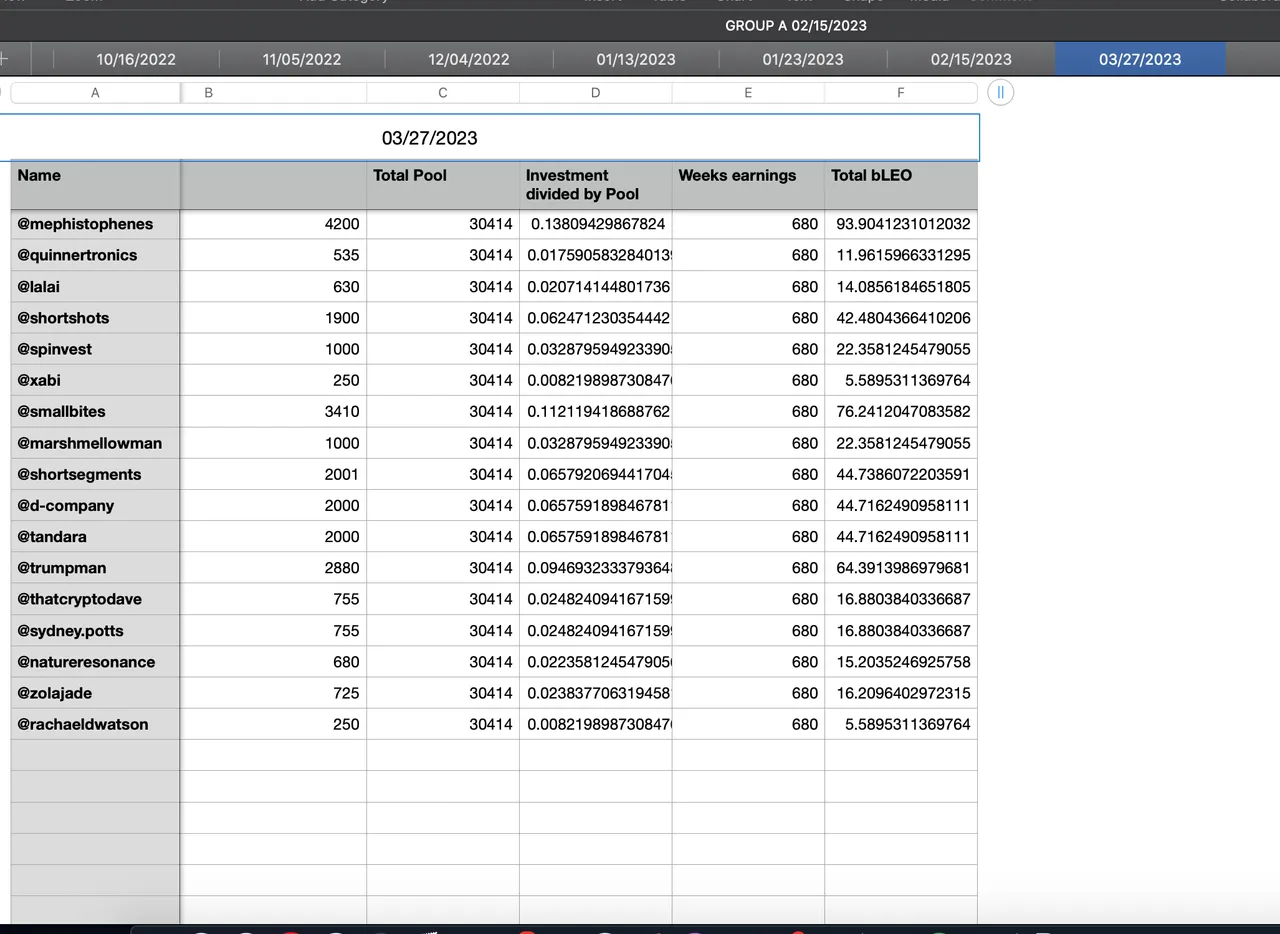Click the @tandara name cell
The width and height of the screenshot is (1280, 934).
click(96, 536)
